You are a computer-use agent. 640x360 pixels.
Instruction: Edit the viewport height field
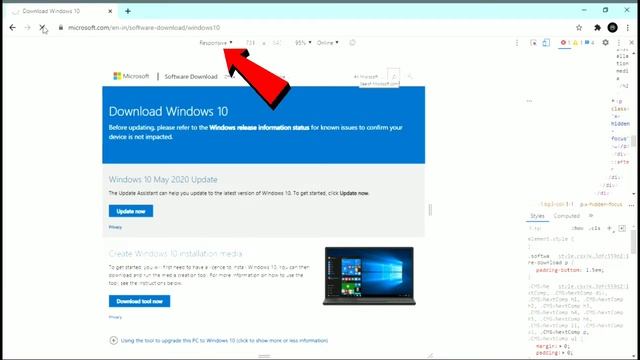tap(277, 42)
